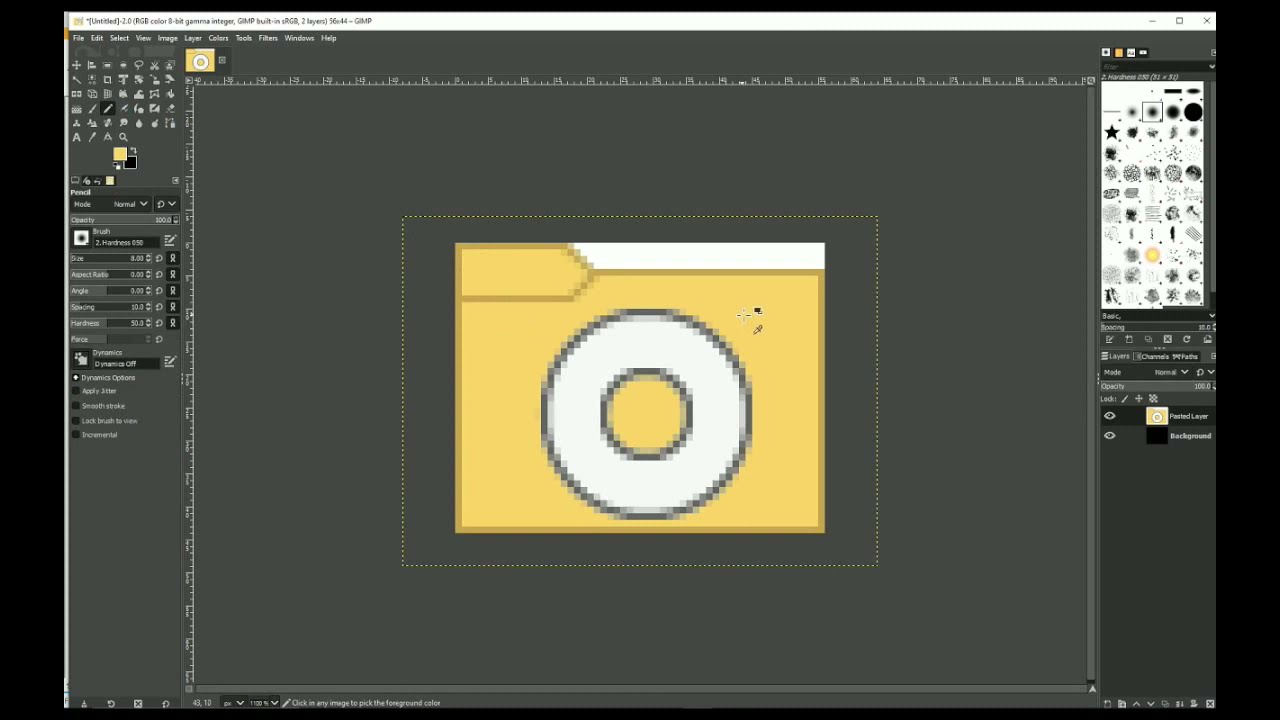
Task: Reset colors to default black and white
Action: coord(116,166)
